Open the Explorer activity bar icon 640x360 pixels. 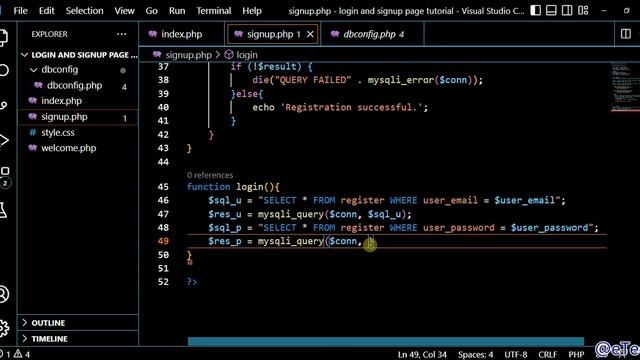[3, 38]
